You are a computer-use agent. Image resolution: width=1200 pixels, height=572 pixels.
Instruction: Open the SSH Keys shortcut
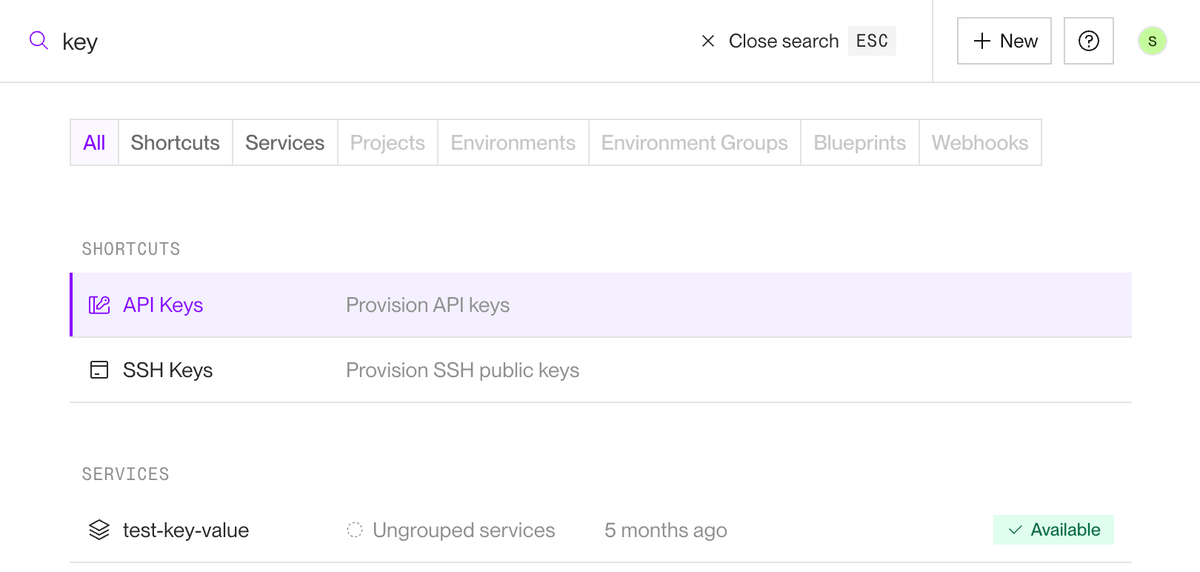pyautogui.click(x=168, y=370)
